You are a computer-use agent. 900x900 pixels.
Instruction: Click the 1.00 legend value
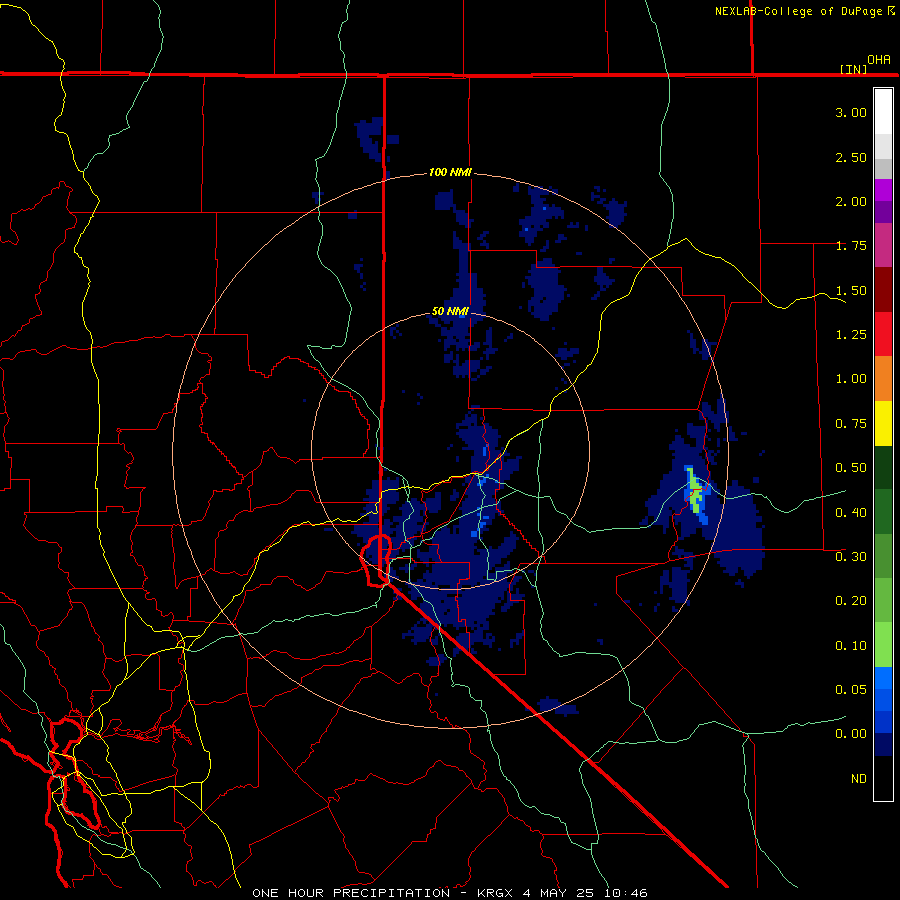pyautogui.click(x=851, y=379)
